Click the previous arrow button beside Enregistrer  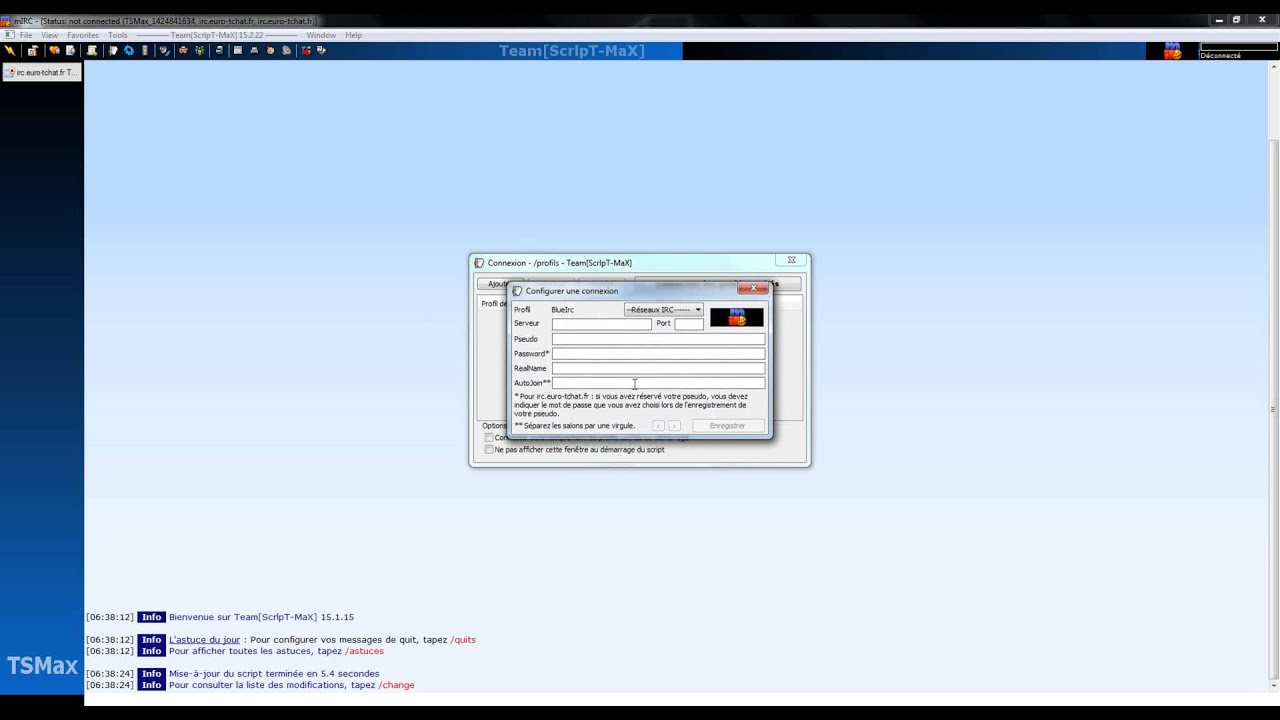coord(658,426)
